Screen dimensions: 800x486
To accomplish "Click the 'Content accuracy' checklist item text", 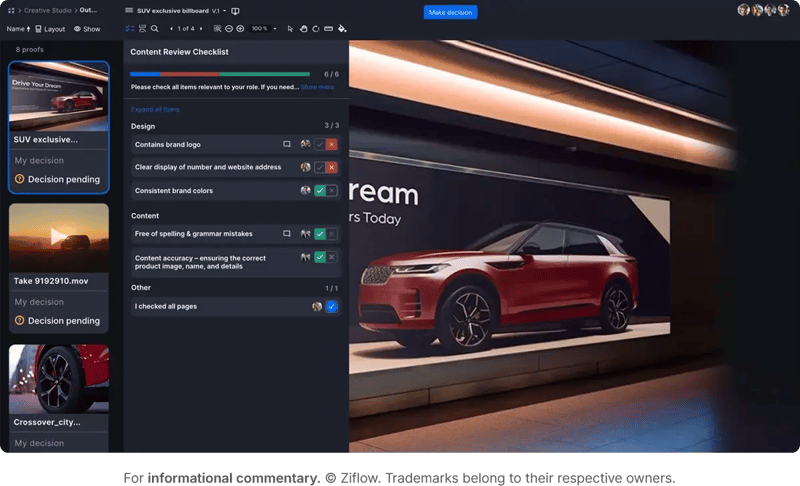I will [x=200, y=262].
